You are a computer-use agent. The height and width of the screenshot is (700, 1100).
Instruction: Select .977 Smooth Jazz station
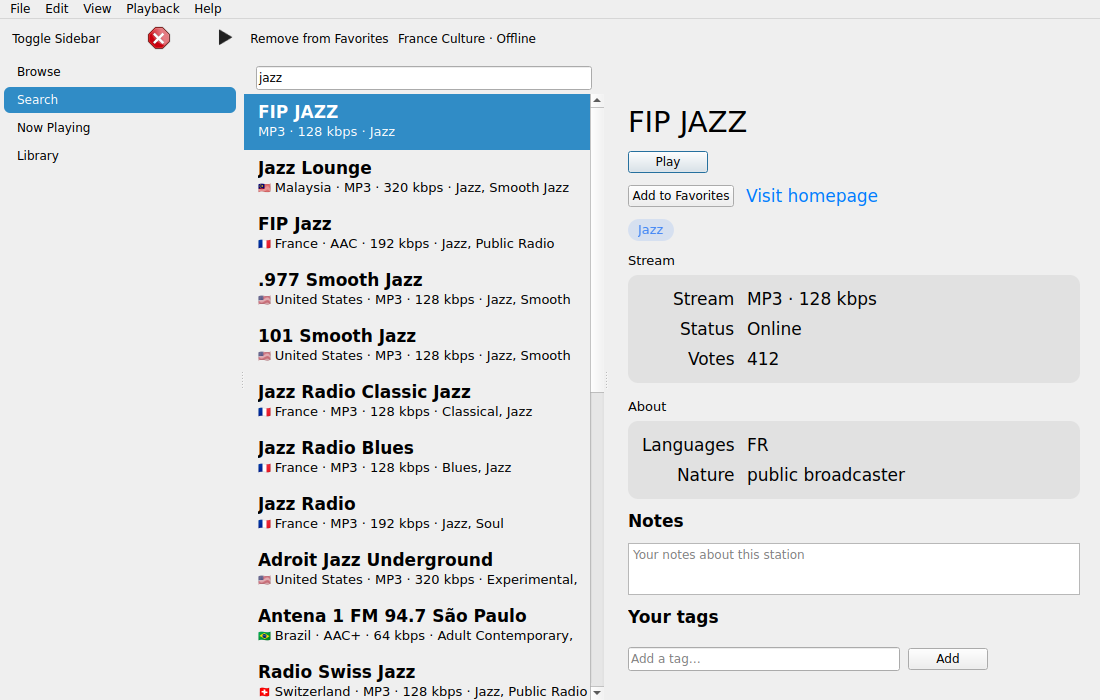[417, 290]
